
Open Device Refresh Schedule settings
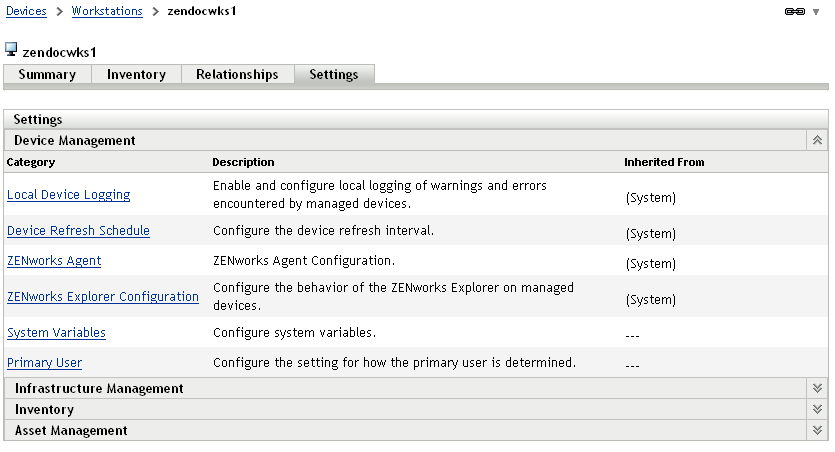78,231
